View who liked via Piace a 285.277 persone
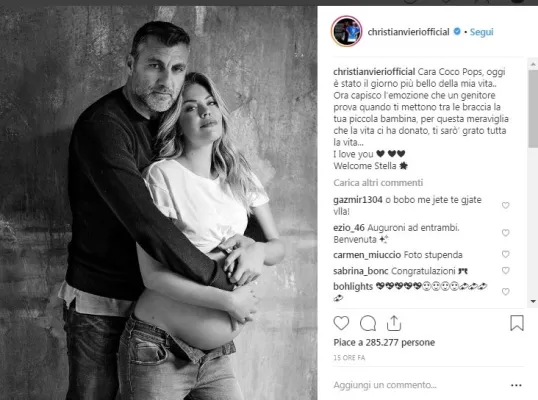 pos(384,342)
